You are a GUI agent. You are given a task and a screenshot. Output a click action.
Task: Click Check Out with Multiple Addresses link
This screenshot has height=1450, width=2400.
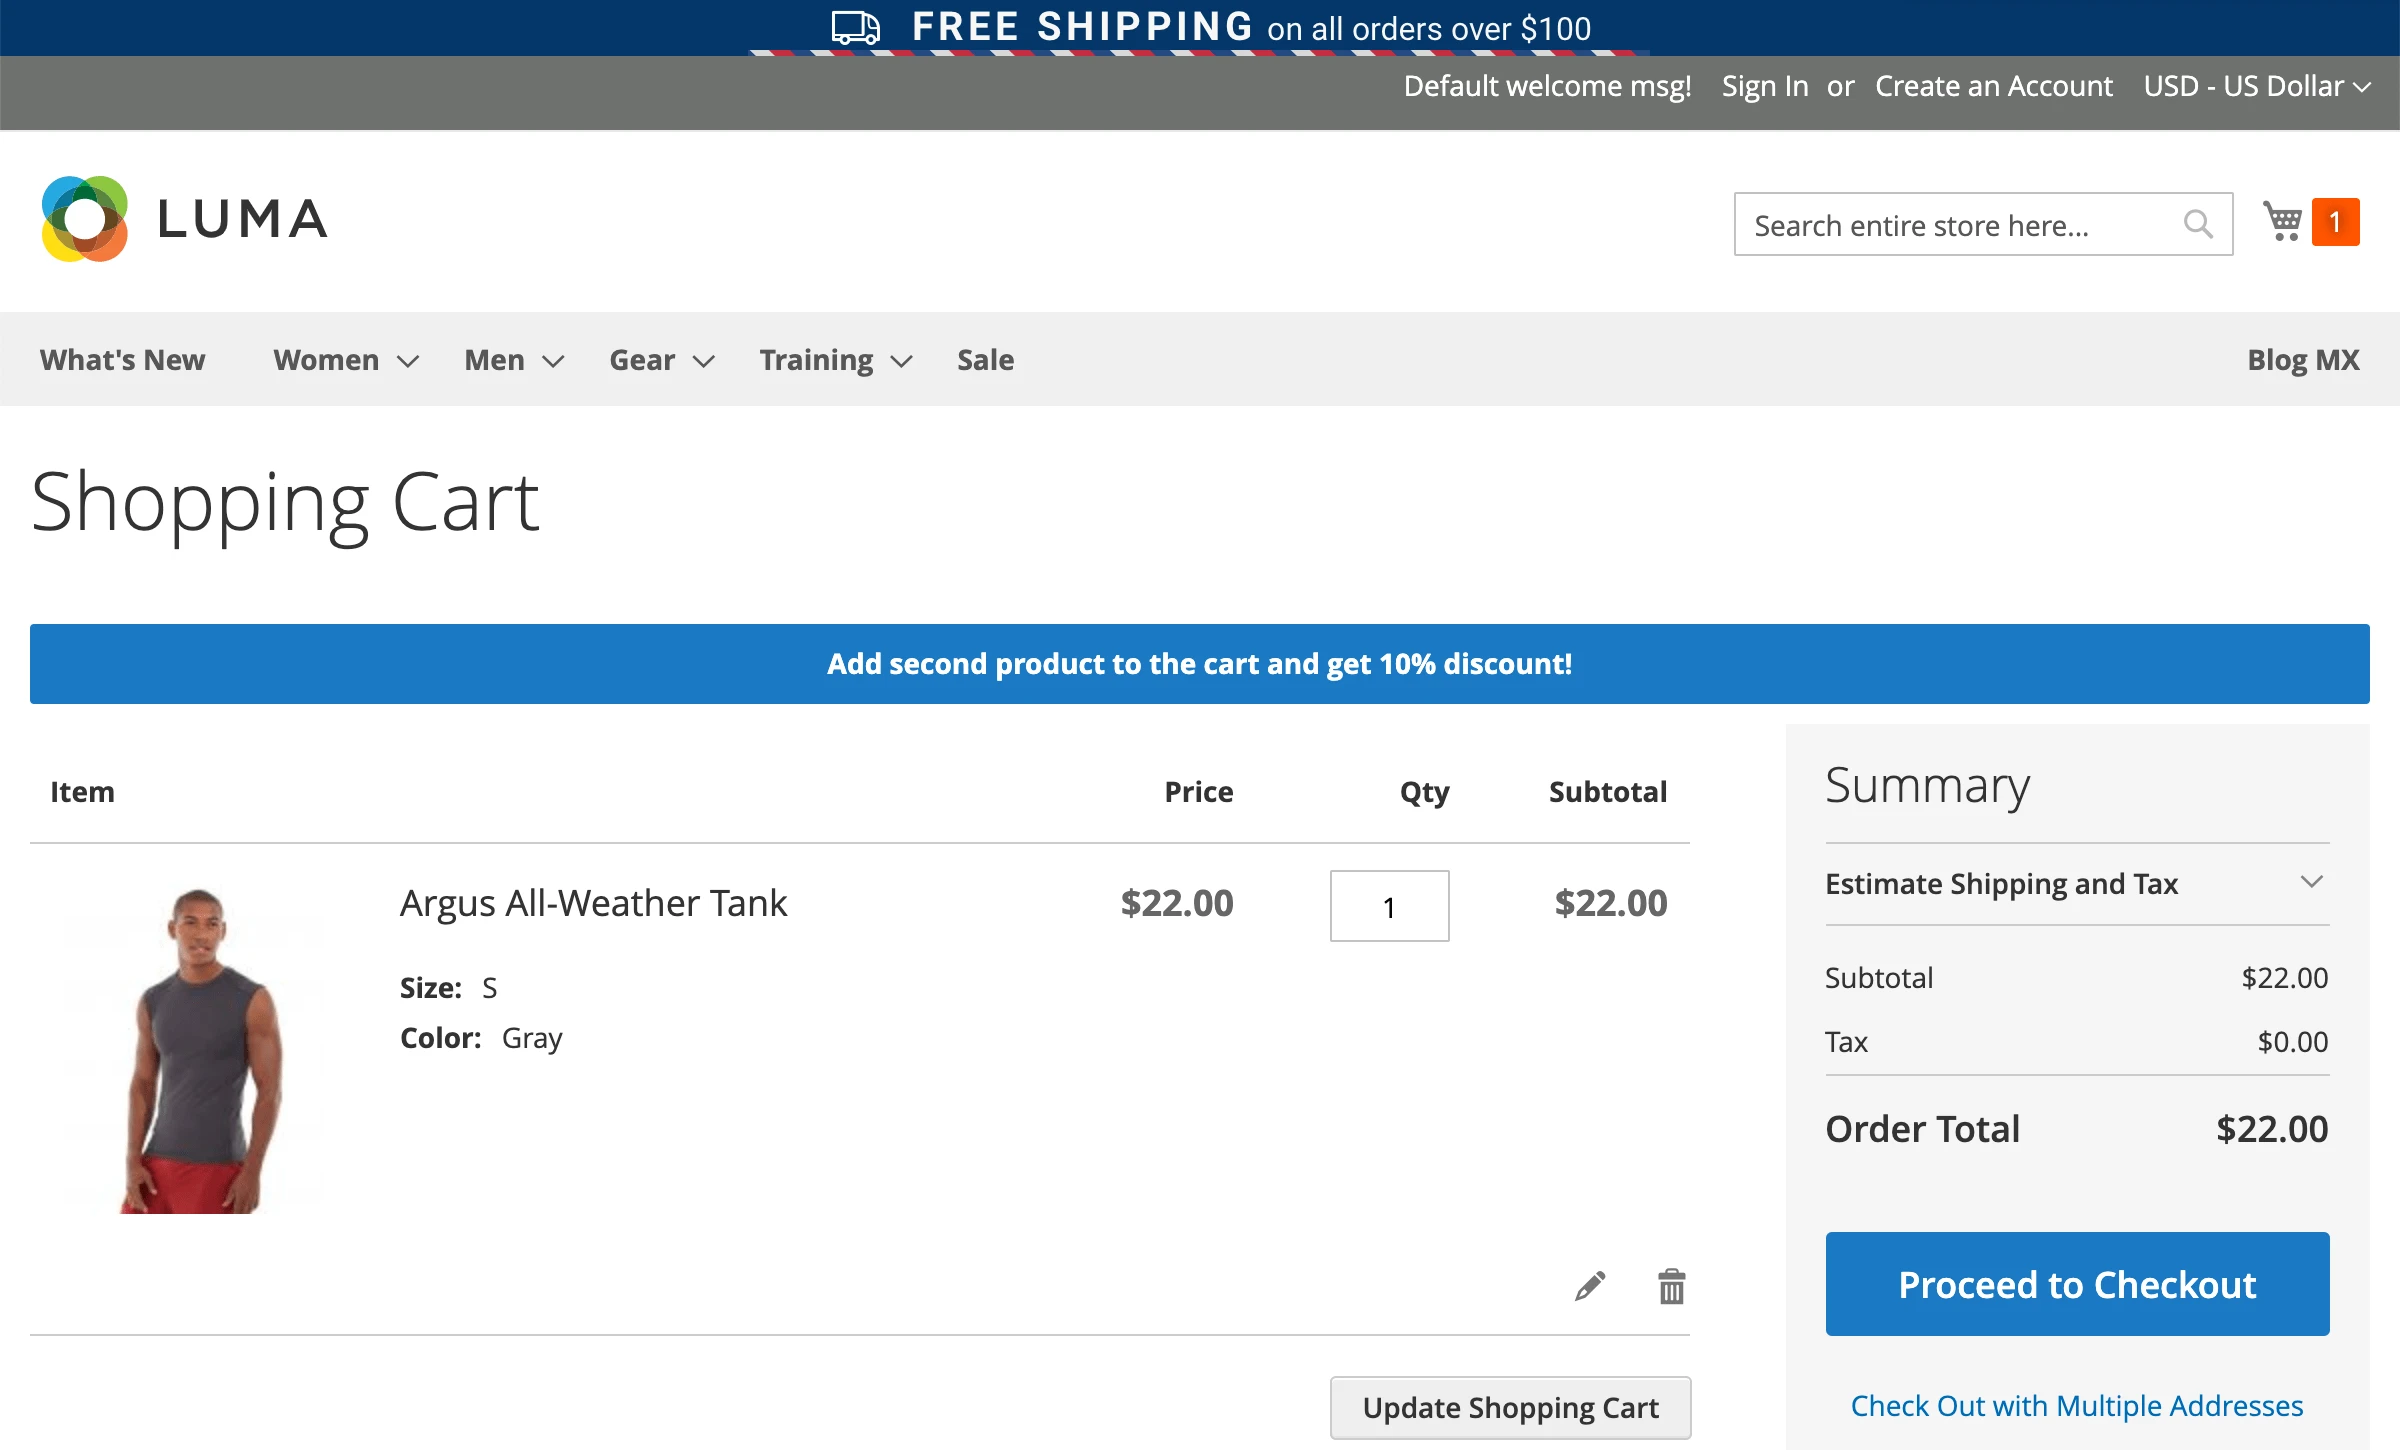[x=2076, y=1406]
